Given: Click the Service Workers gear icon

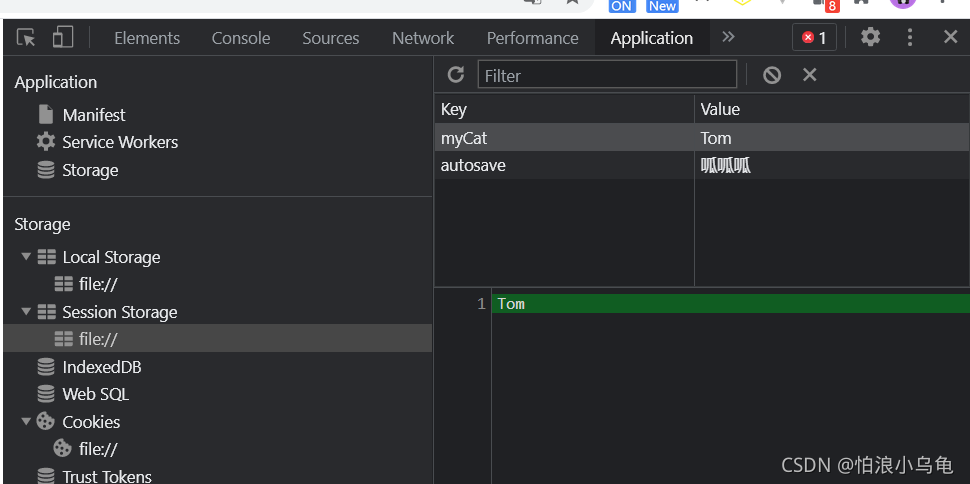Looking at the screenshot, I should (x=46, y=142).
